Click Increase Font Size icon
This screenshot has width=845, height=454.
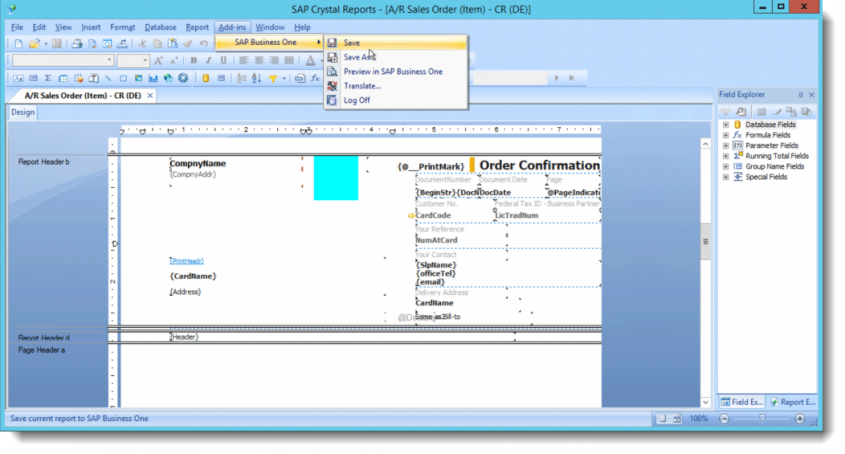tap(158, 60)
